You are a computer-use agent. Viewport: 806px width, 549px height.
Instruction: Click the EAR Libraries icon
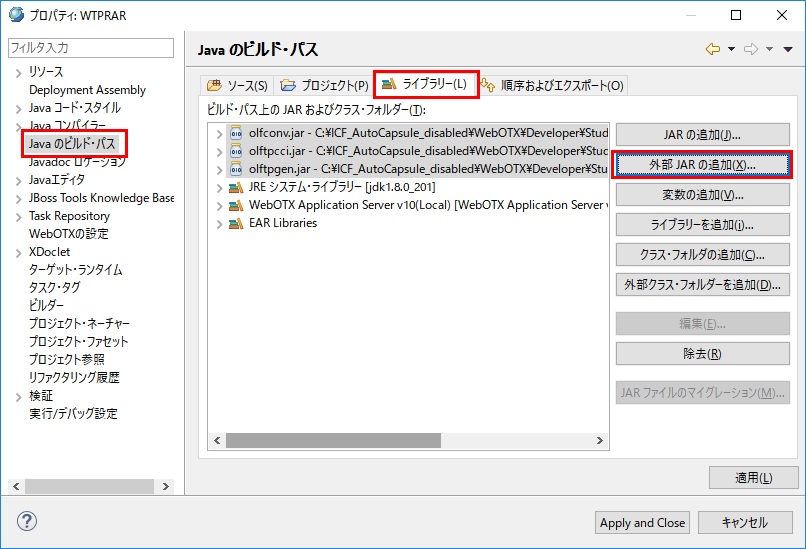pyautogui.click(x=236, y=223)
